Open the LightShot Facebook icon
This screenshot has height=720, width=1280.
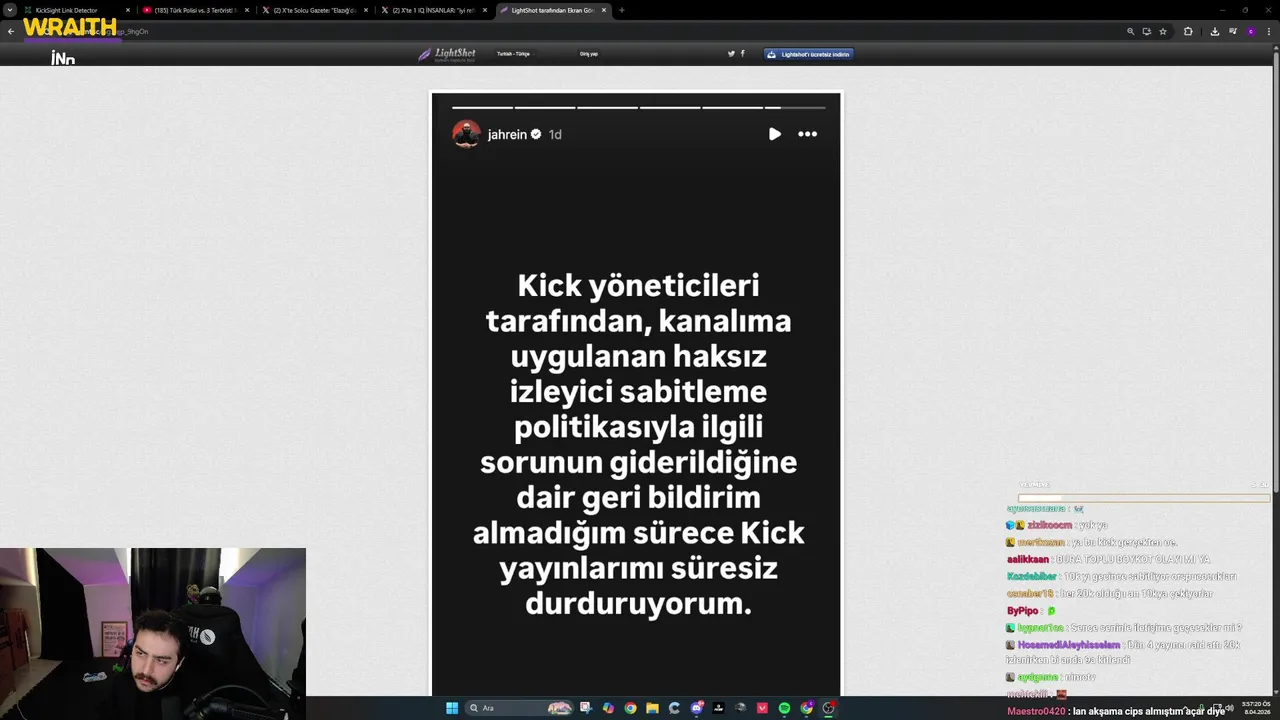[742, 54]
